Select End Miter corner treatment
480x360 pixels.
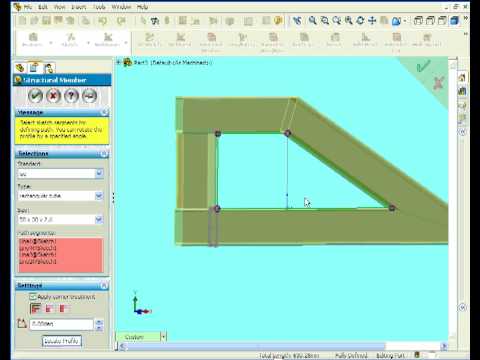tap(35, 309)
